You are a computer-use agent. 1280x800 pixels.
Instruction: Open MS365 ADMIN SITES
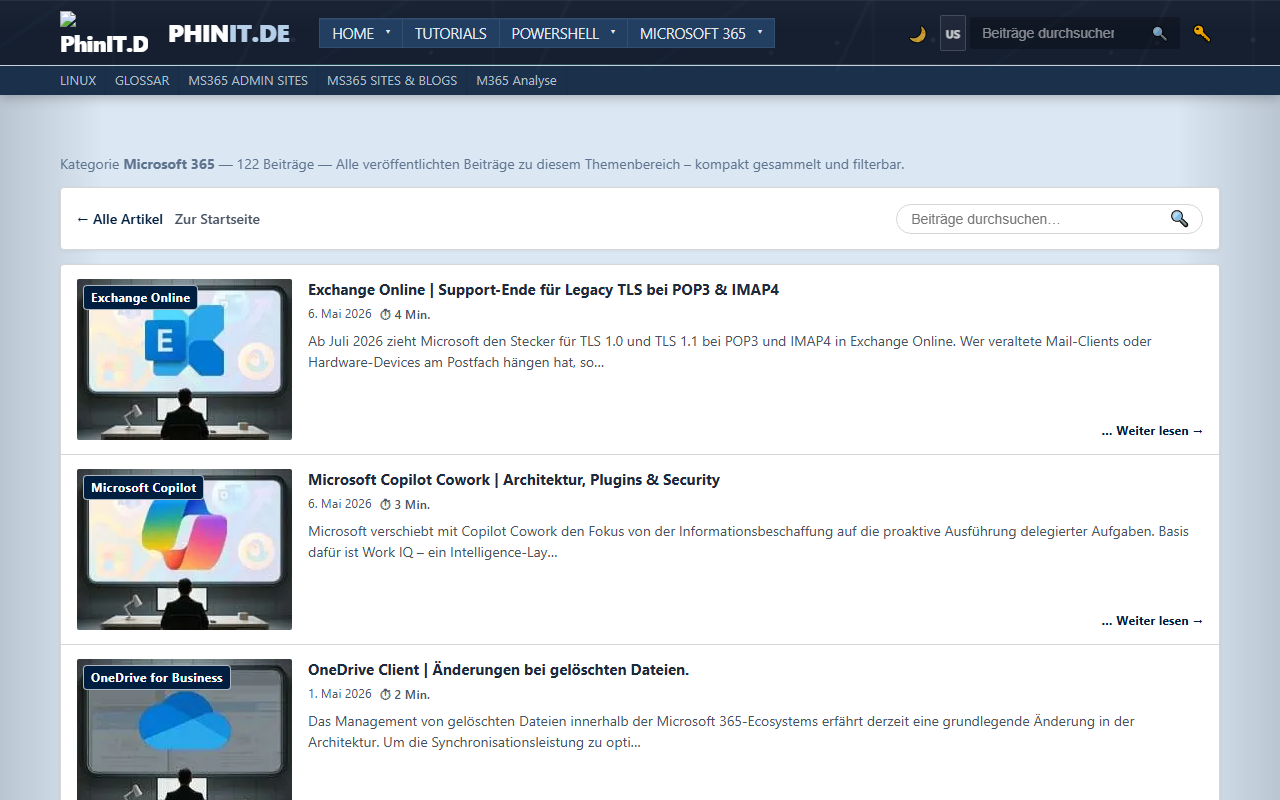coord(248,80)
